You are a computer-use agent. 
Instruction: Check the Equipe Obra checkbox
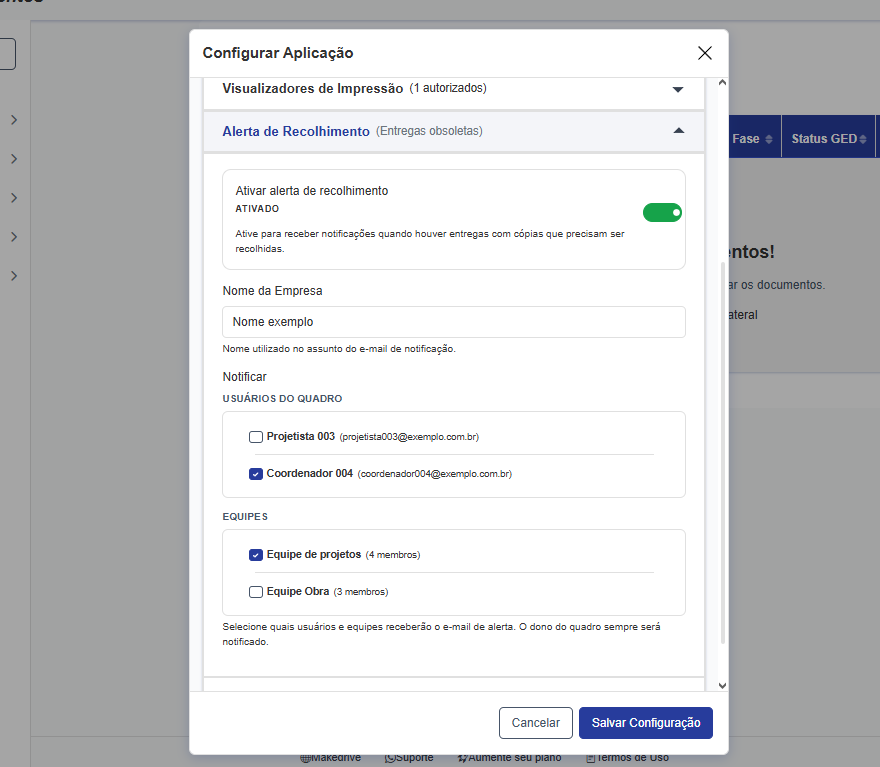tap(256, 592)
